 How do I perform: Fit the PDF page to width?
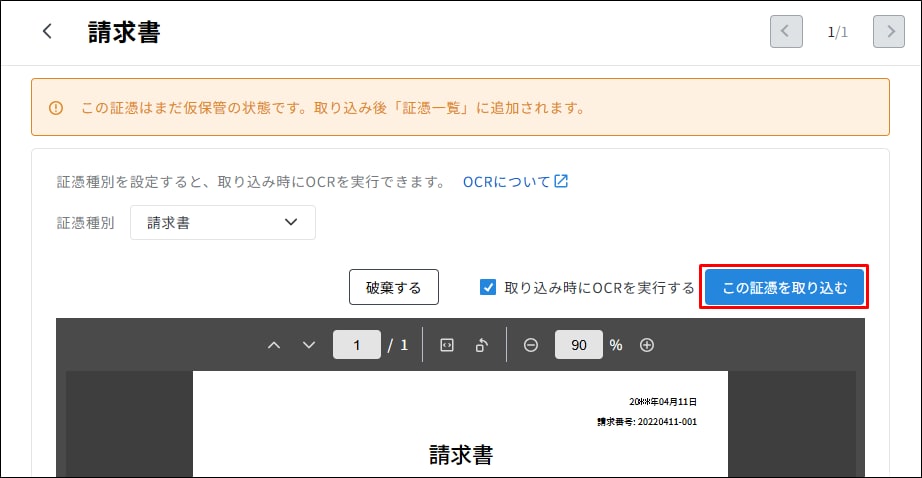[x=447, y=345]
